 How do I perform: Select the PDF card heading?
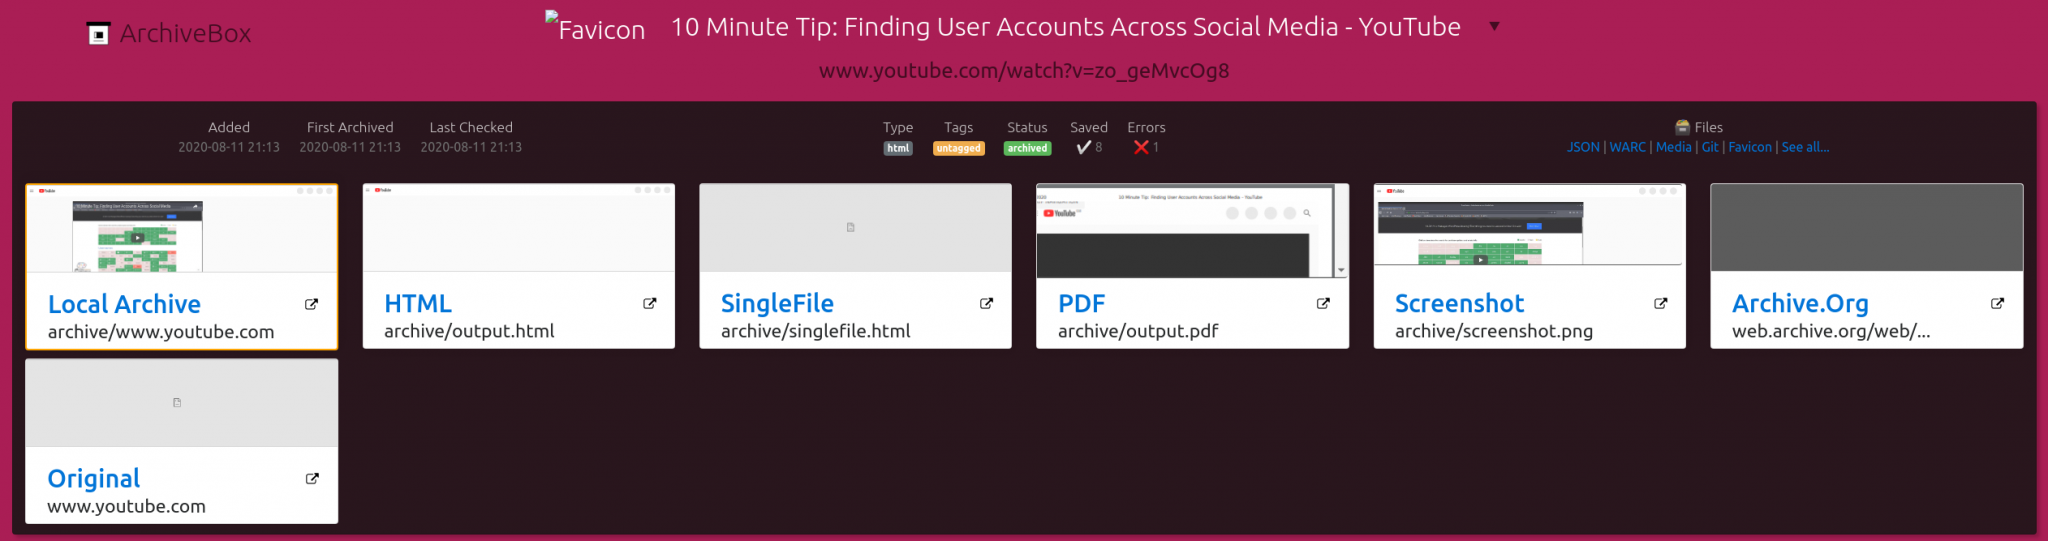(1081, 303)
